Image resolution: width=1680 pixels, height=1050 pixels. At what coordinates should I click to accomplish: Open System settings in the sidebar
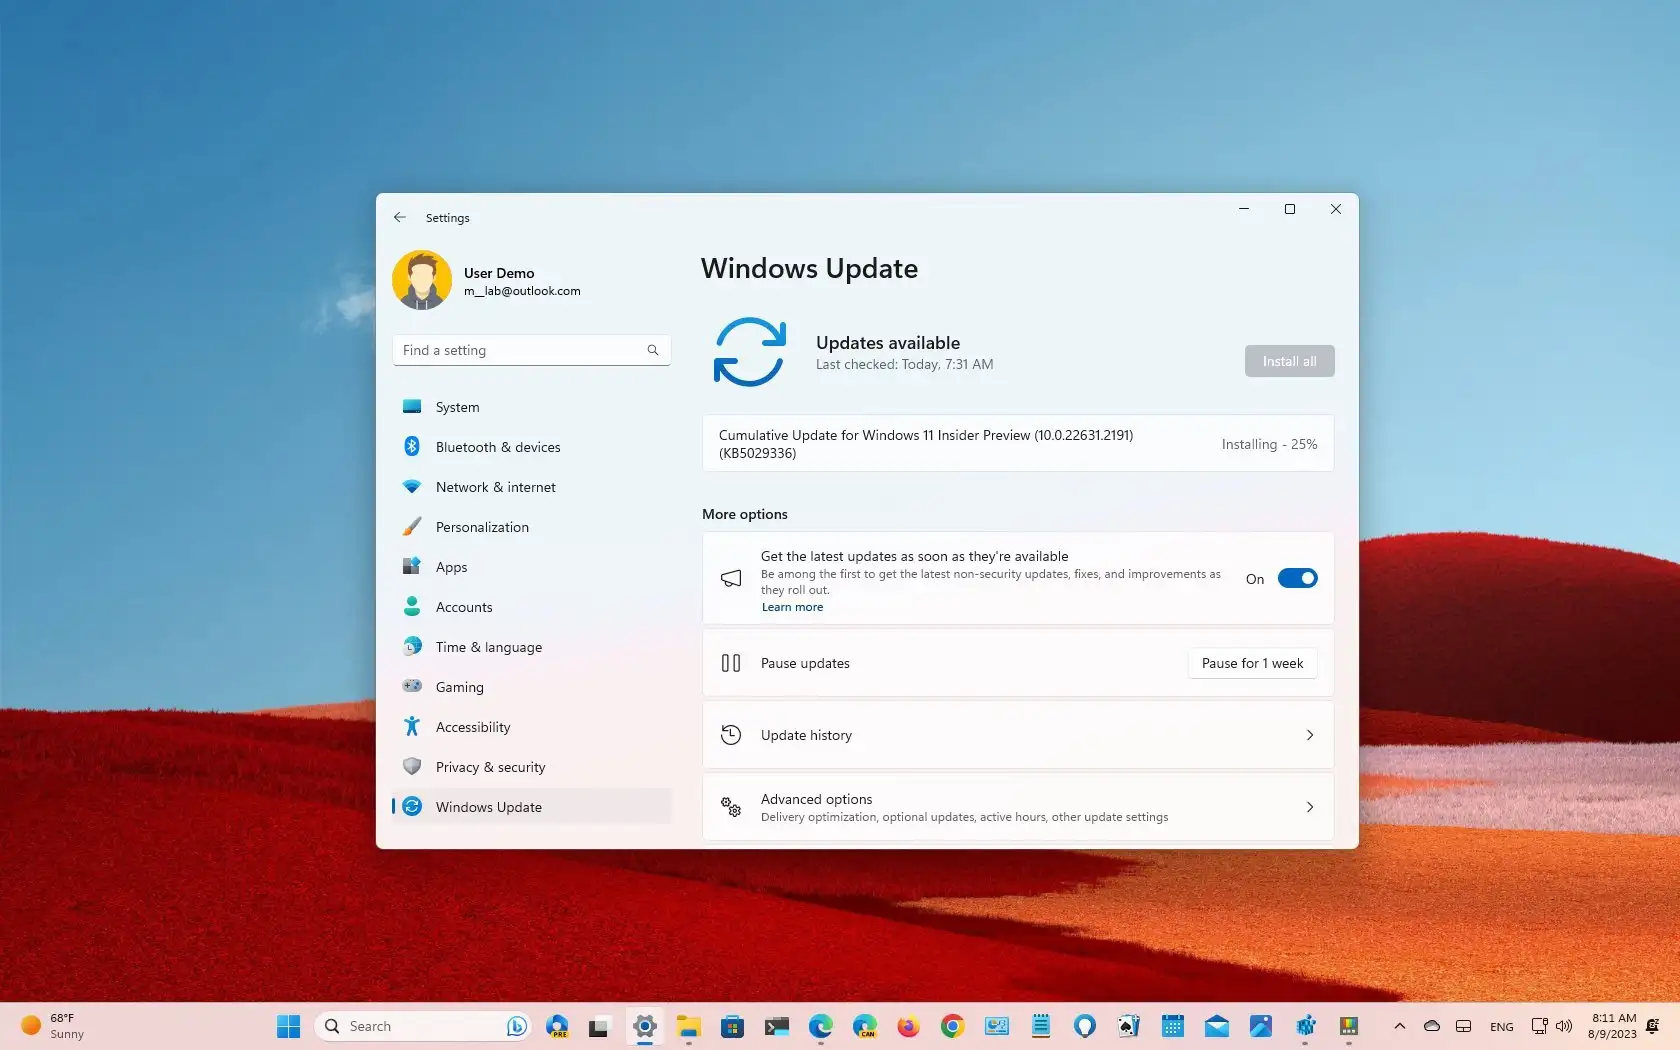click(x=456, y=406)
